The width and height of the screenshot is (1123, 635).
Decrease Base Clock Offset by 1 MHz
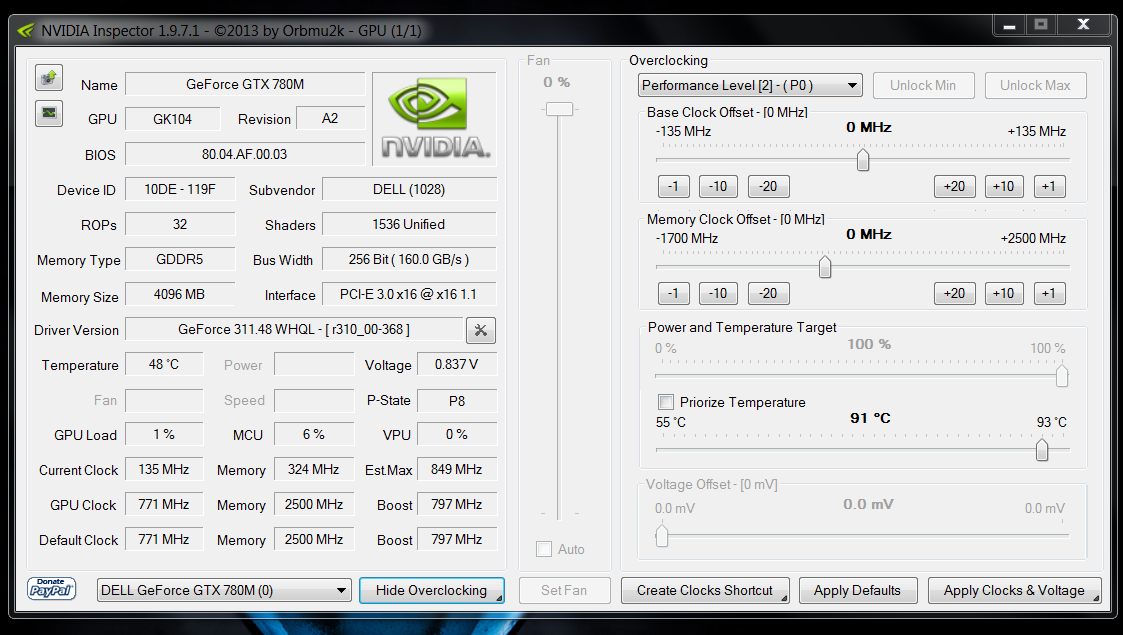click(x=674, y=186)
